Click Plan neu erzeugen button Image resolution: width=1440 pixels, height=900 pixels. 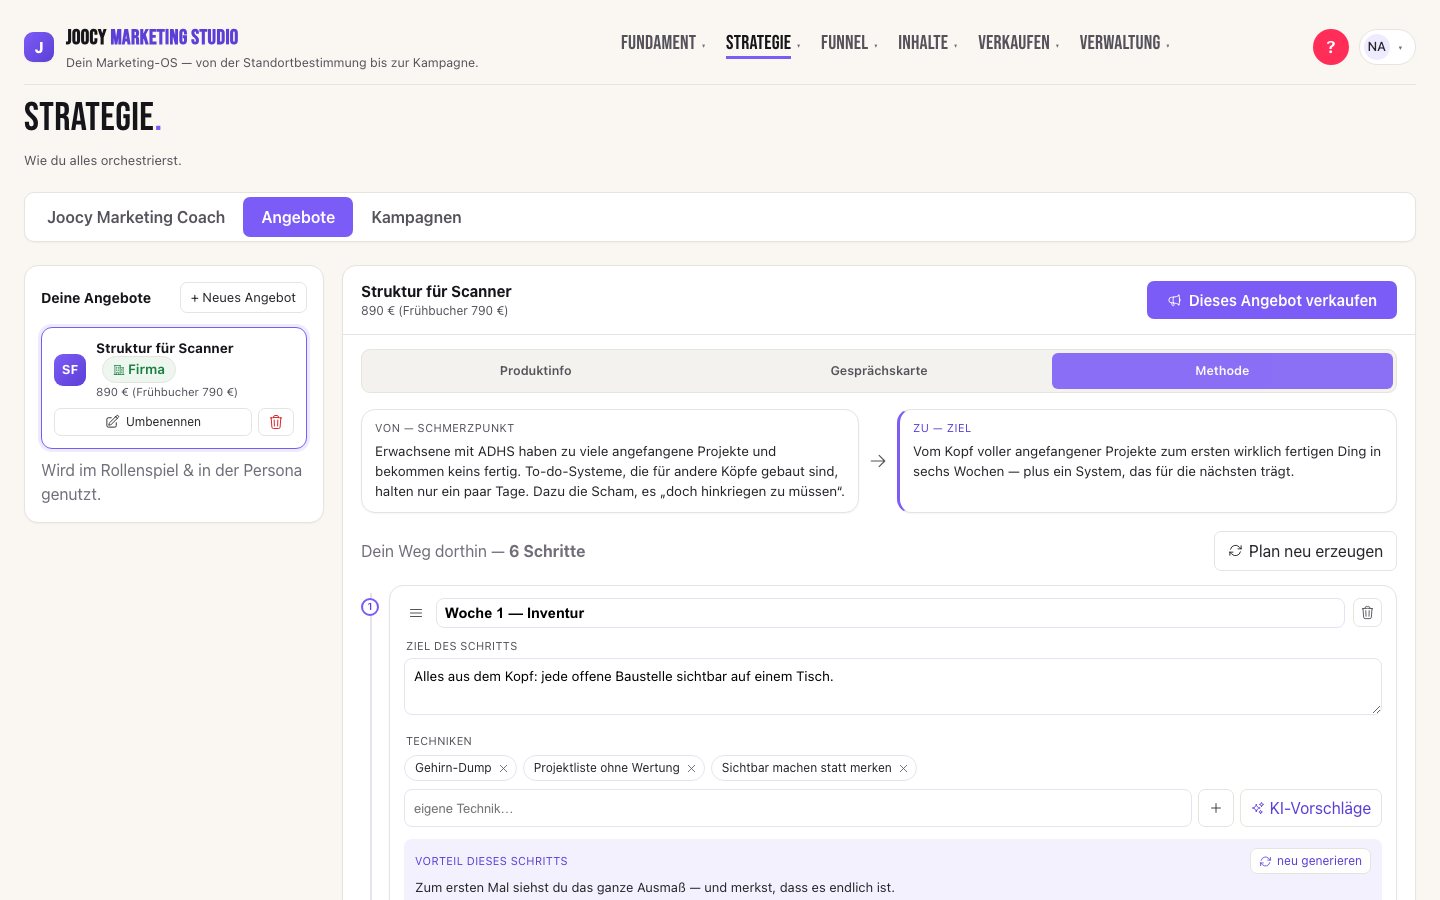click(1305, 551)
